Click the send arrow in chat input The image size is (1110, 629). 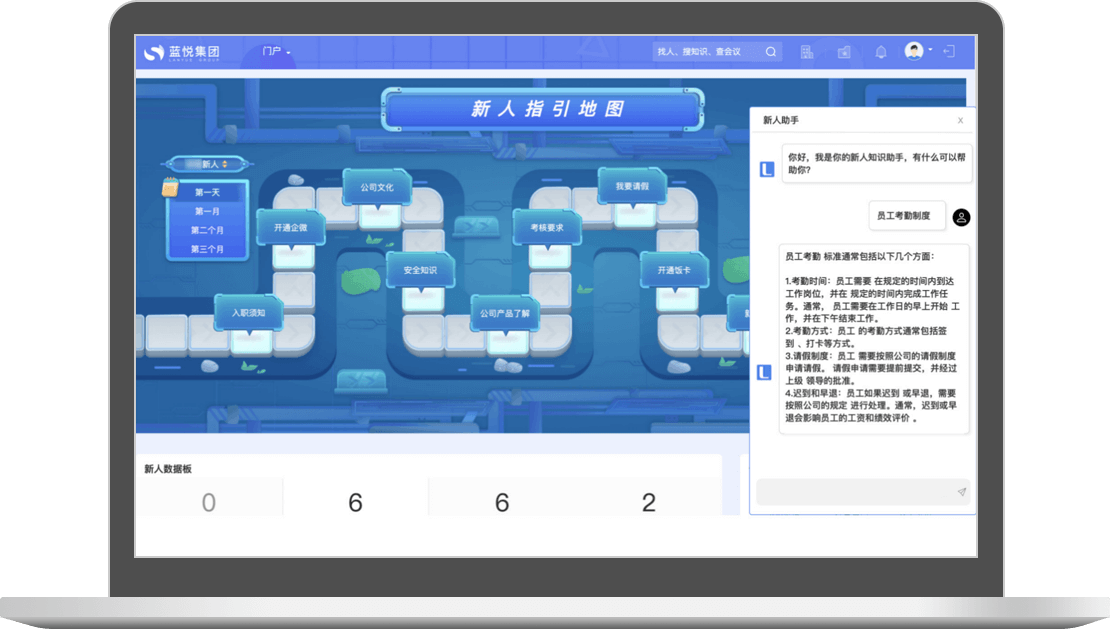[x=961, y=492]
